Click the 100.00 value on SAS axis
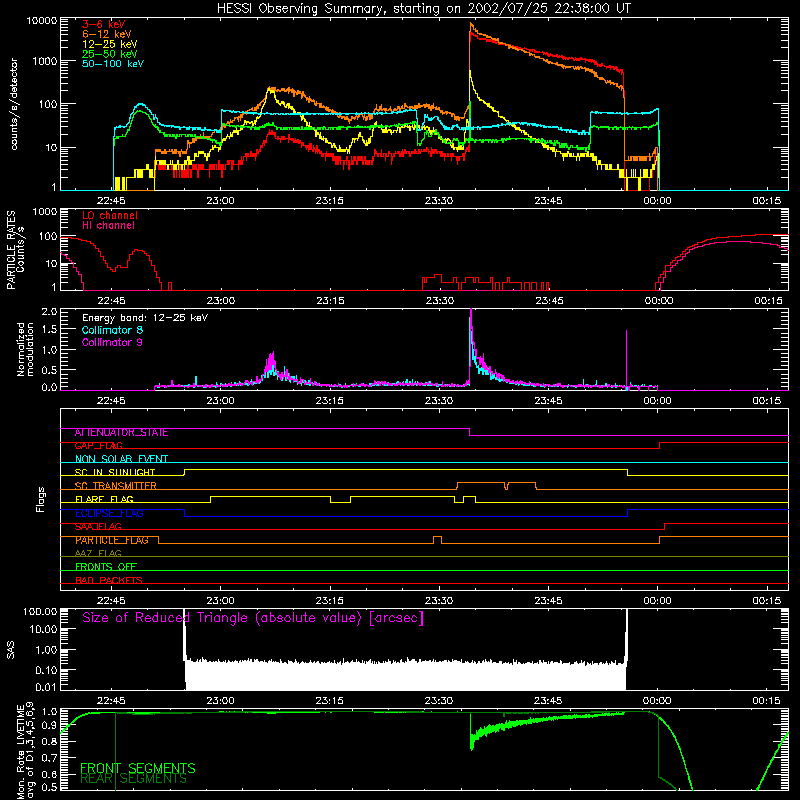The width and height of the screenshot is (800, 800). (x=40, y=612)
